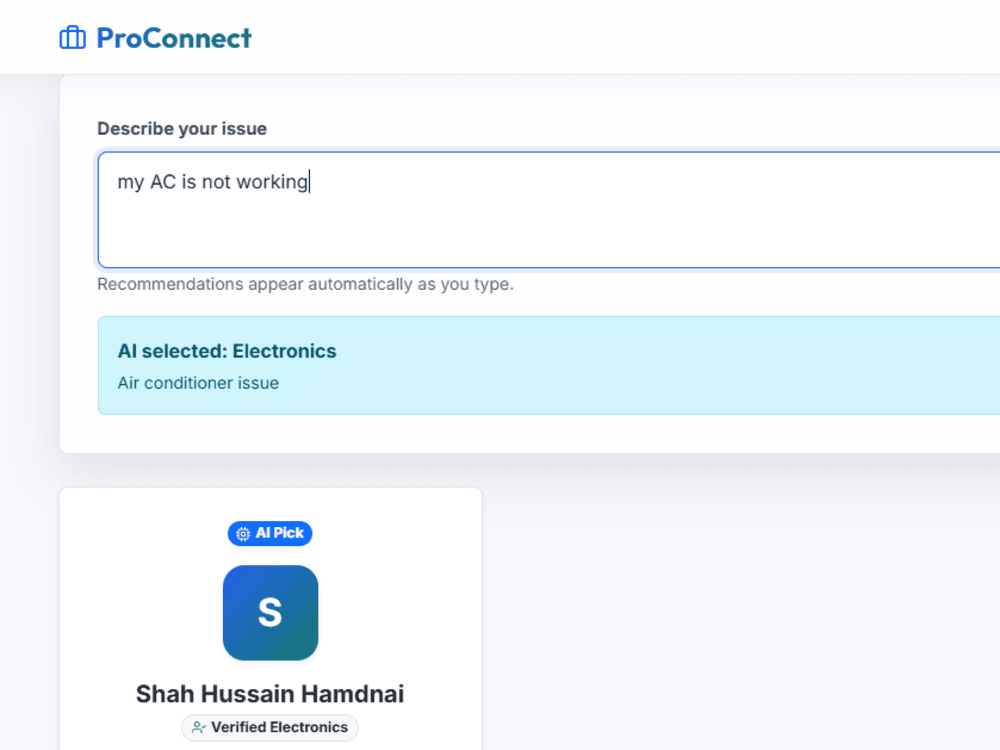This screenshot has width=1000, height=750.
Task: Click the word 'Electronics' in AI selected banner
Action: click(x=284, y=351)
